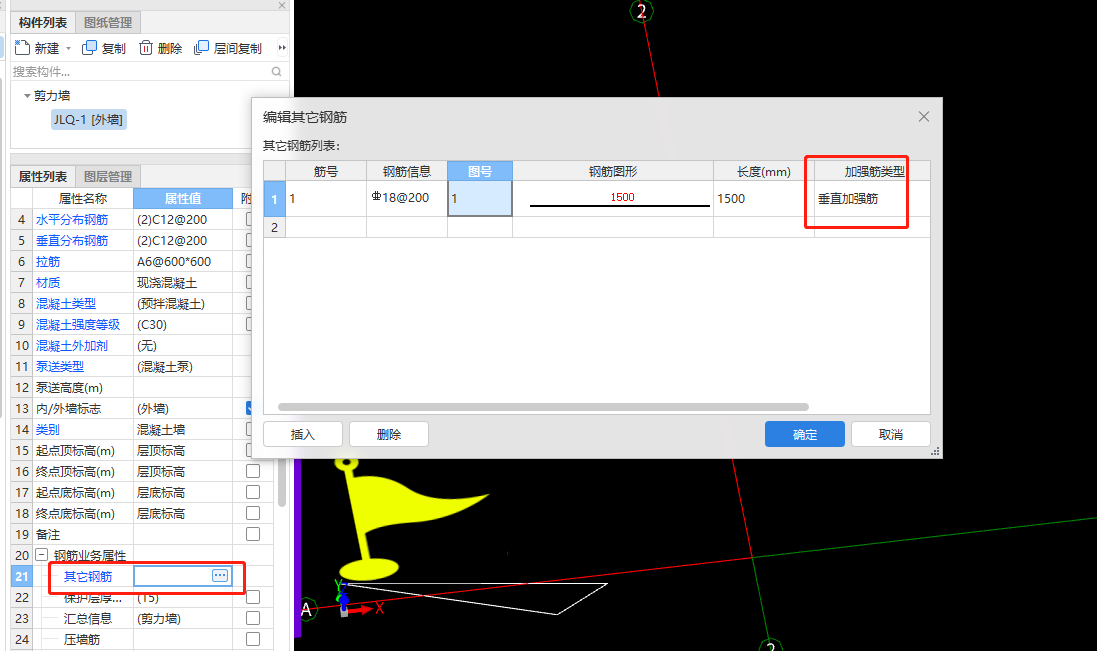
Task: Expand the toolbar overflow arrows
Action: click(282, 48)
